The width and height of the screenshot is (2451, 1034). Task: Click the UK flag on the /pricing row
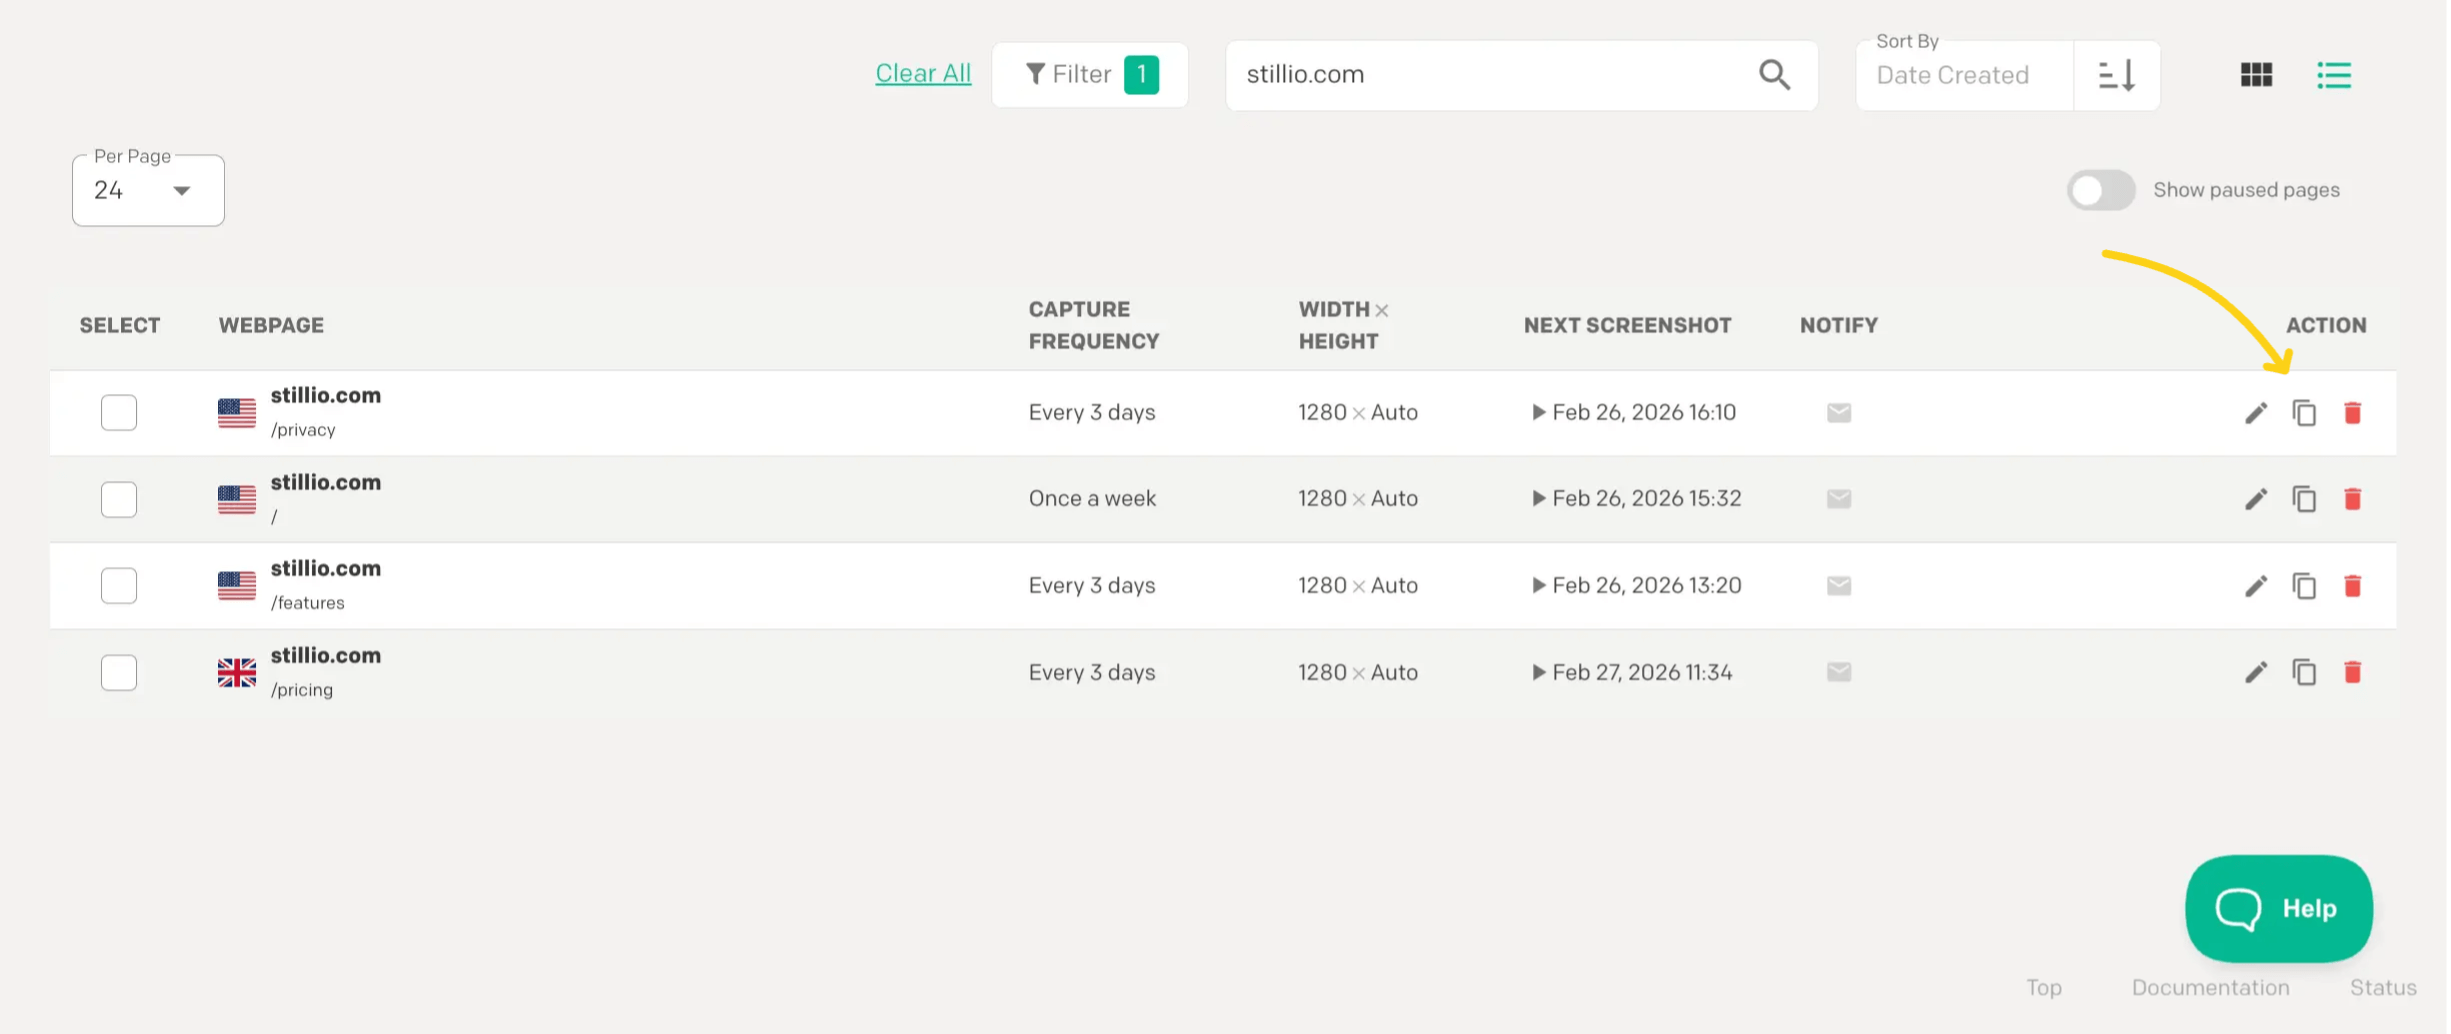pyautogui.click(x=237, y=672)
